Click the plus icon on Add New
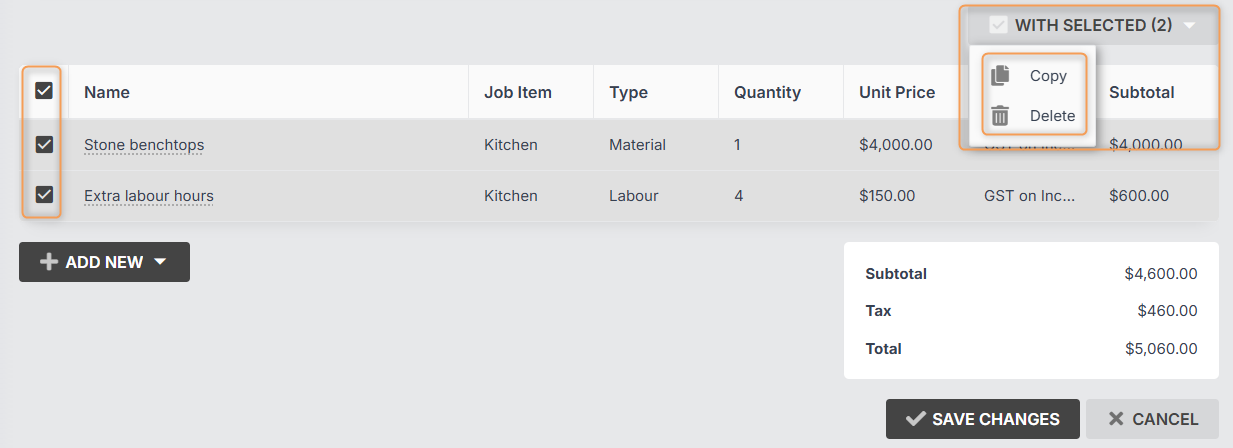The width and height of the screenshot is (1233, 448). [x=48, y=262]
